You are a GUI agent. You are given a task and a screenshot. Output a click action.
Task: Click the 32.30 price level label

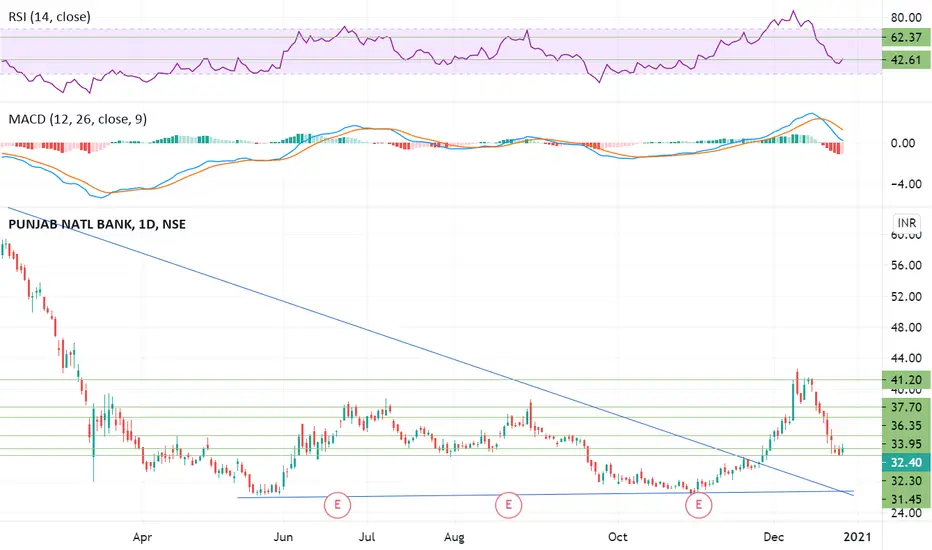coord(906,480)
